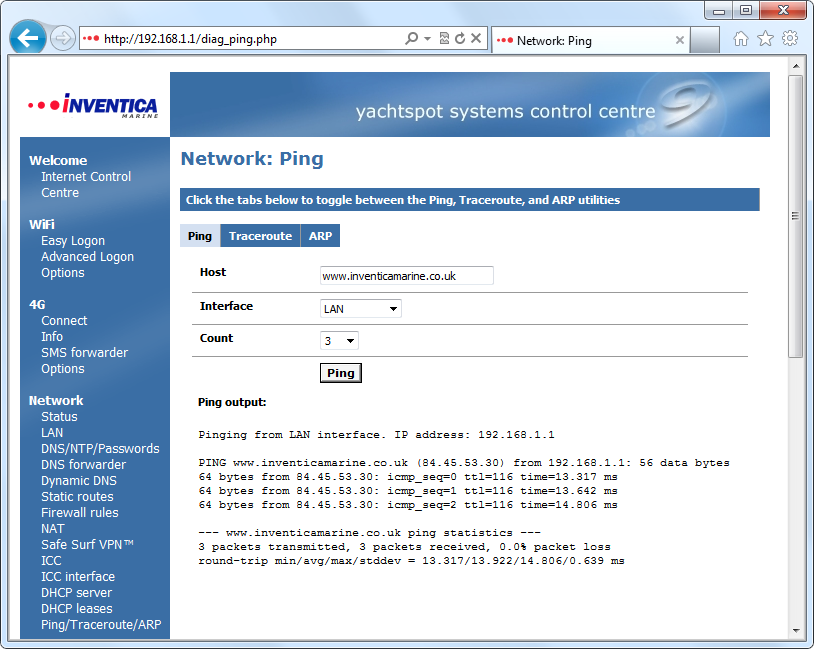
Task: Minimize the browser window
Action: coord(719,10)
